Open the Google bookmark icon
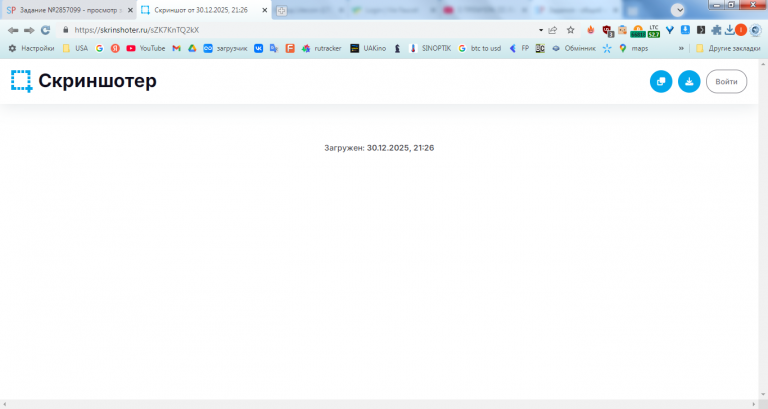Screen dimensions: 768x409 pos(99,48)
